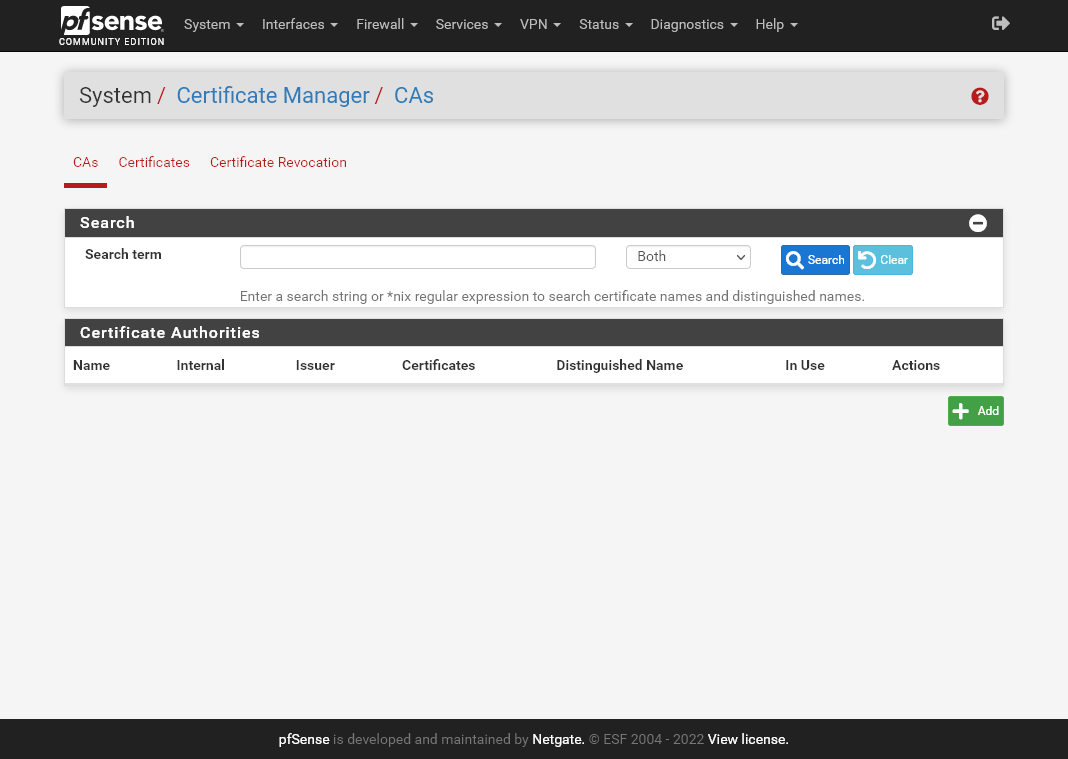The image size is (1068, 759).
Task: Select the CAs tab
Action: tap(85, 162)
